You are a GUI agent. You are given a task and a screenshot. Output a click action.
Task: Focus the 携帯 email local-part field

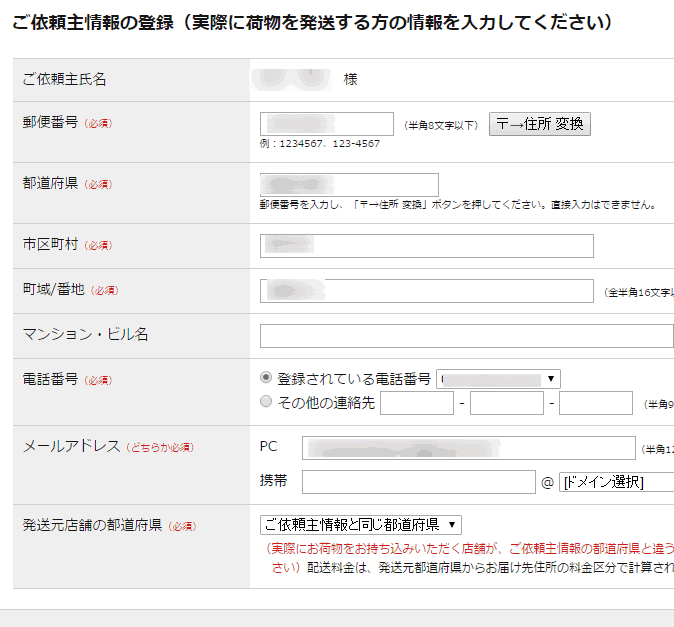coord(418,482)
